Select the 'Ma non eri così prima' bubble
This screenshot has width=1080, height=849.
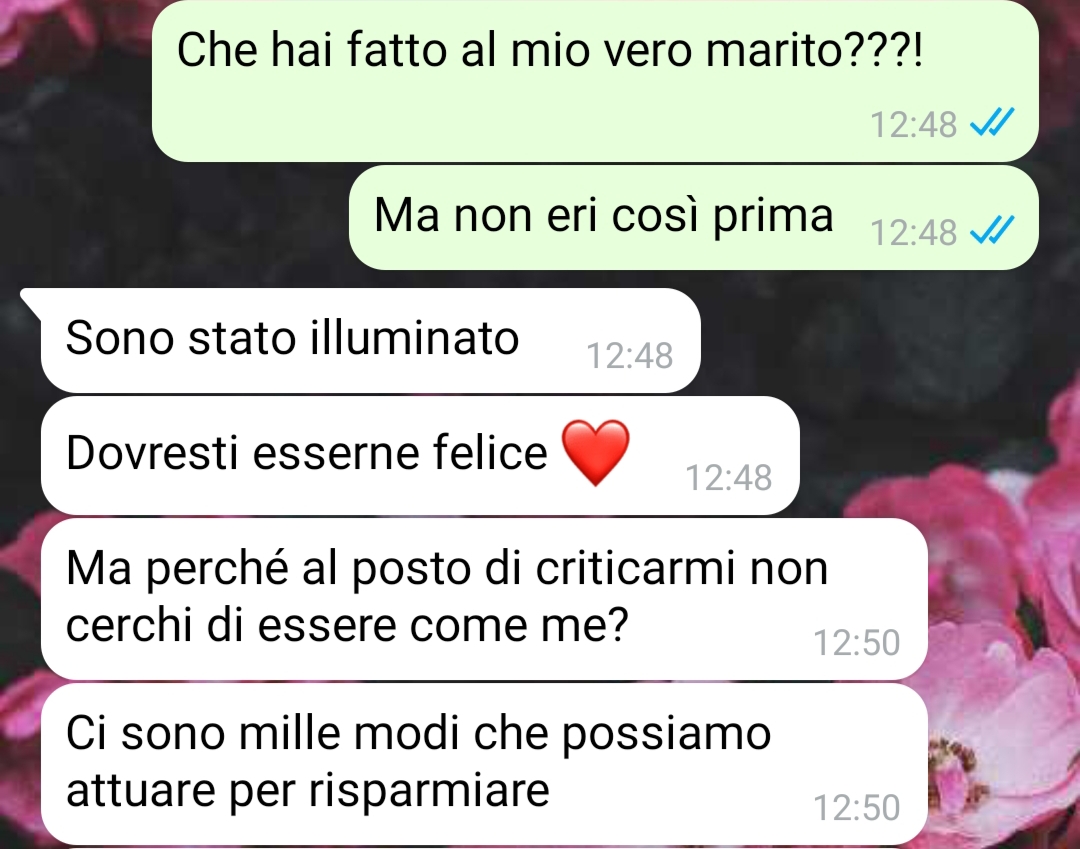click(694, 218)
